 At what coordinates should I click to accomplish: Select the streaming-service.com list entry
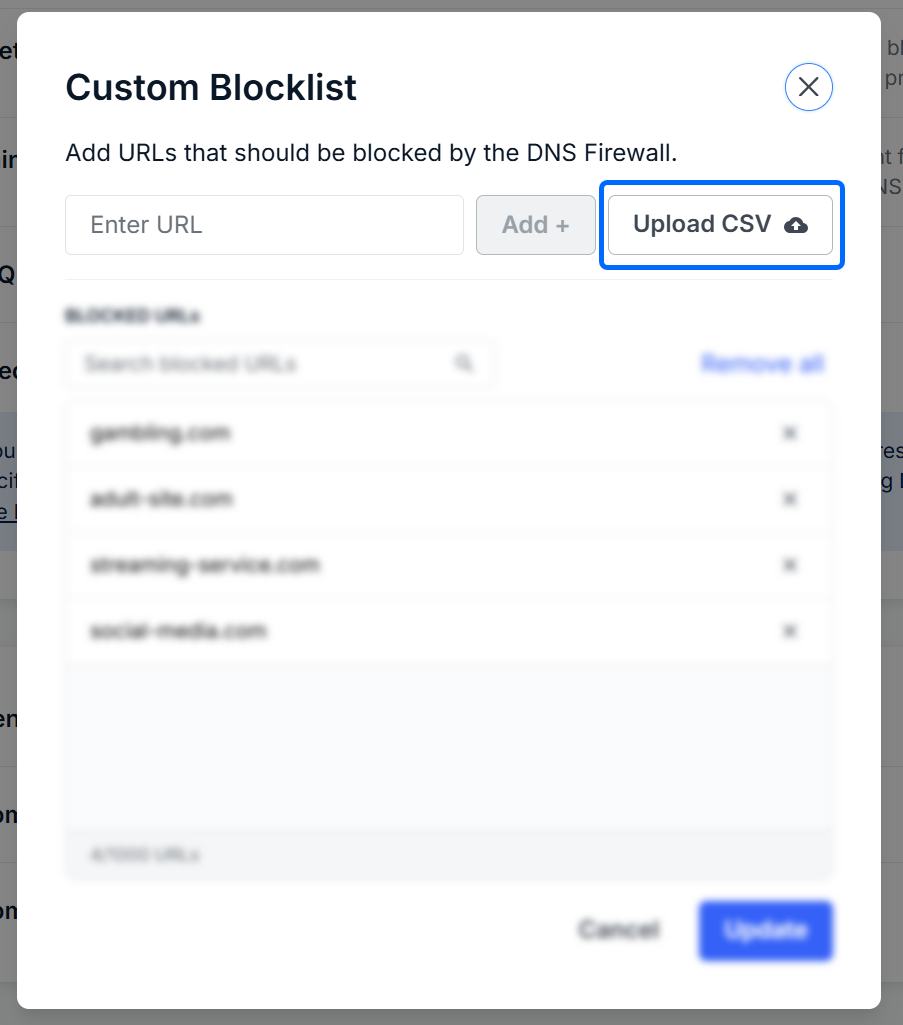pos(204,565)
